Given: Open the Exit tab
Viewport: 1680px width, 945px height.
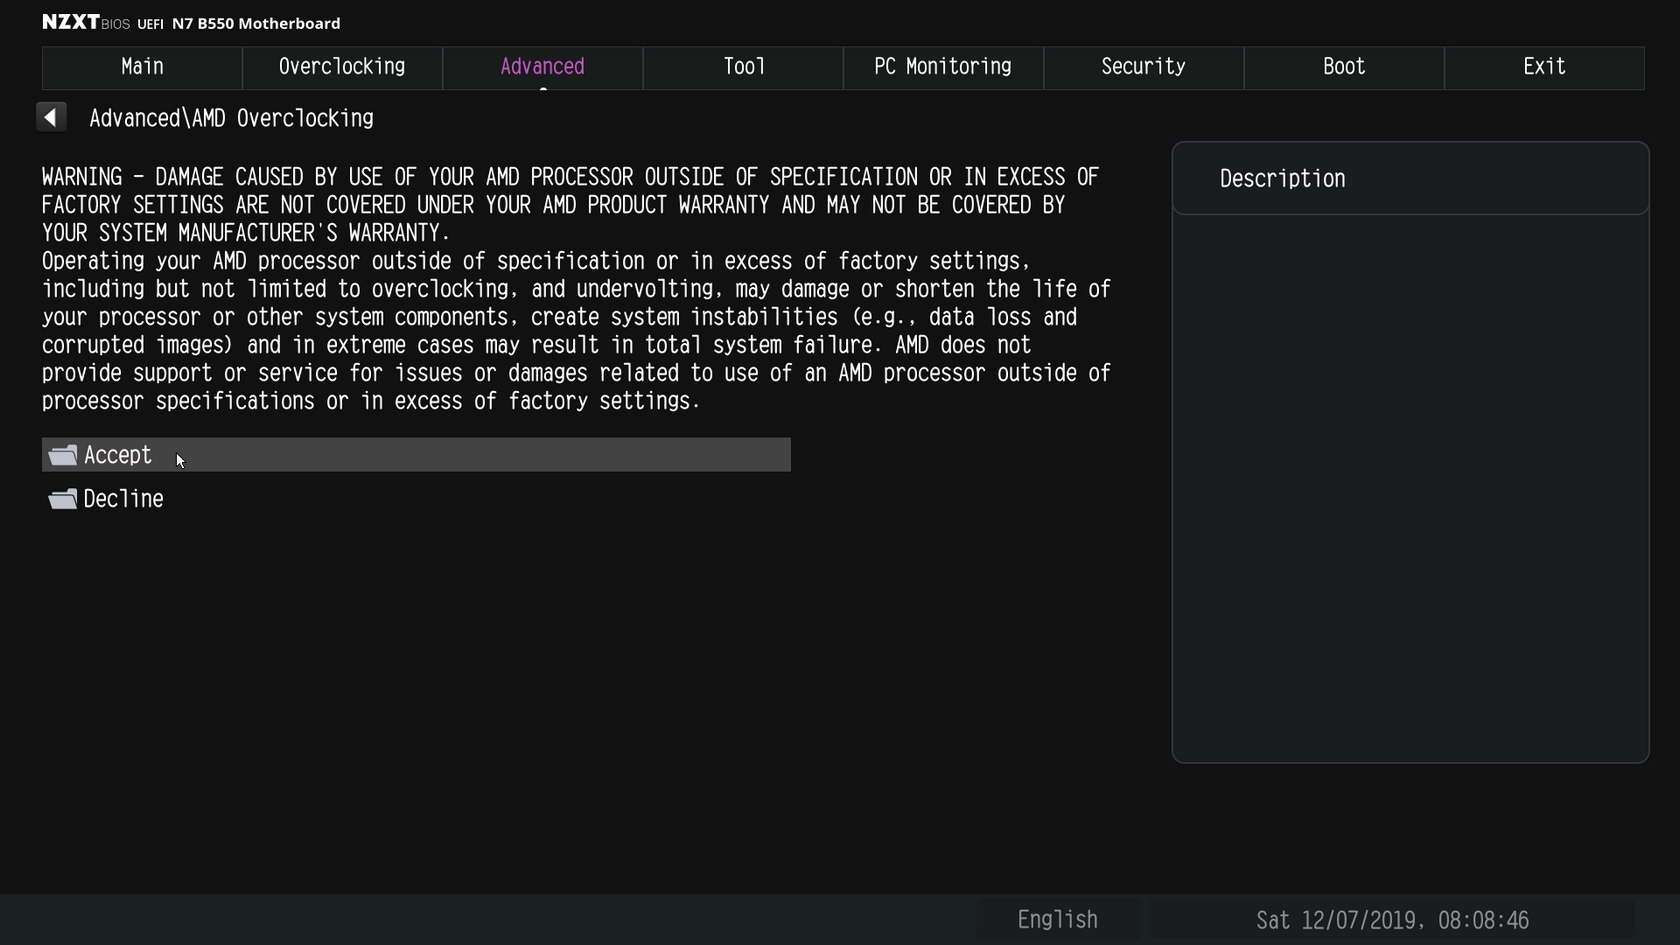Looking at the screenshot, I should tap(1544, 67).
